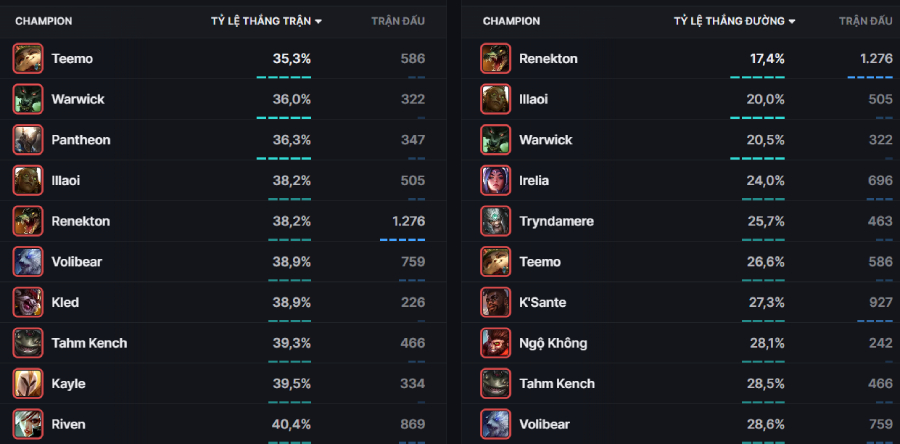Open sort arrow beside Tỷ lệ thắng trận
This screenshot has height=444, width=900.
tap(318, 21)
